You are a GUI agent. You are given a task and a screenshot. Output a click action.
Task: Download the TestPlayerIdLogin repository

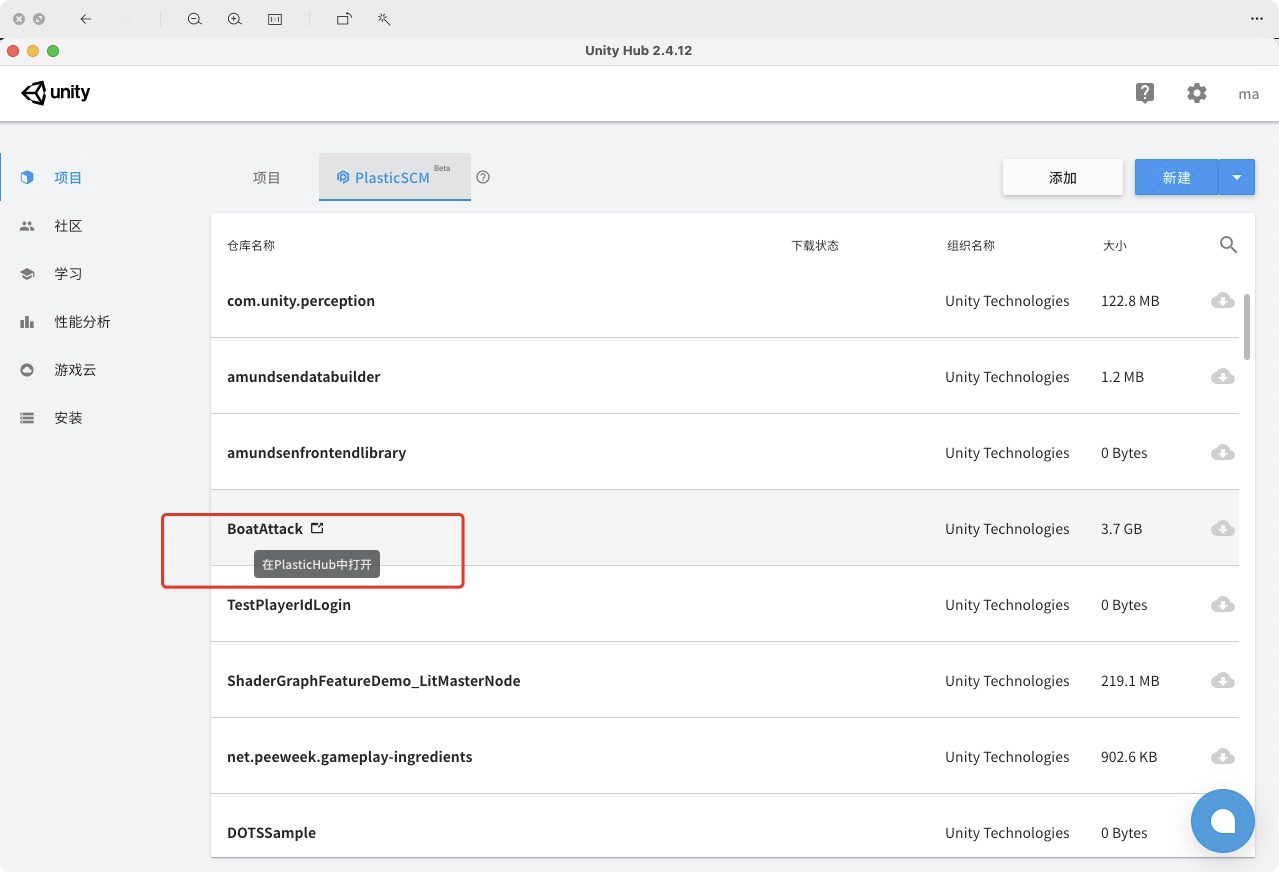pyautogui.click(x=1223, y=605)
